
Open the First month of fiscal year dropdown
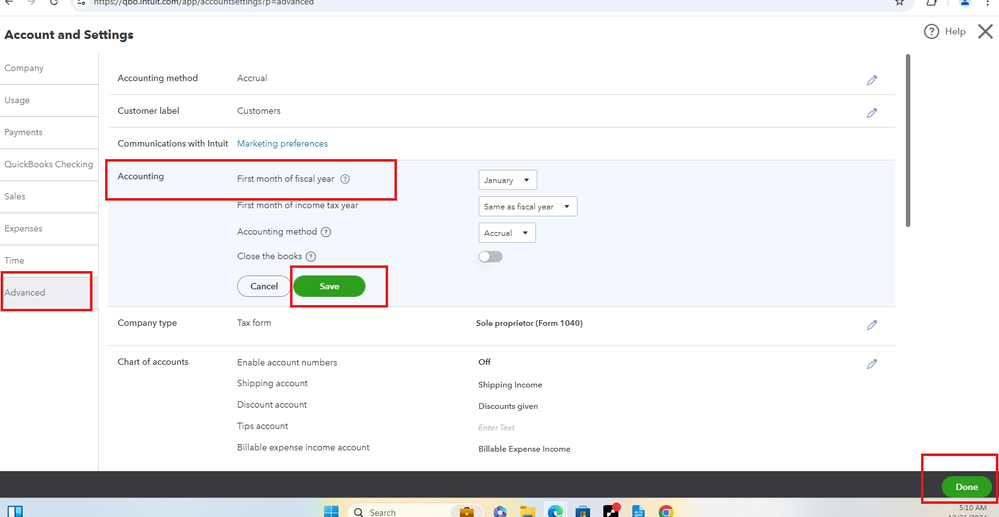tap(508, 180)
